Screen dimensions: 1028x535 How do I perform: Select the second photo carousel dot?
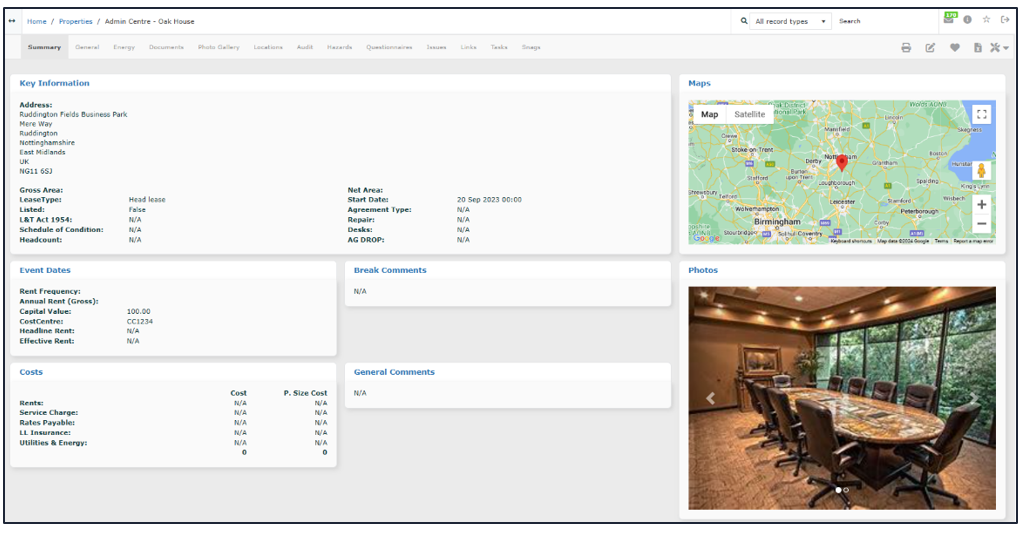pyautogui.click(x=846, y=490)
